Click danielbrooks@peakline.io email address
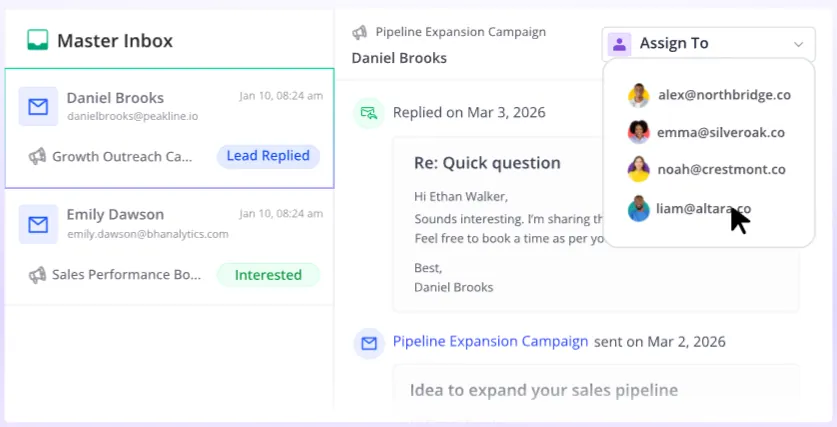This screenshot has height=427, width=837. [132, 116]
